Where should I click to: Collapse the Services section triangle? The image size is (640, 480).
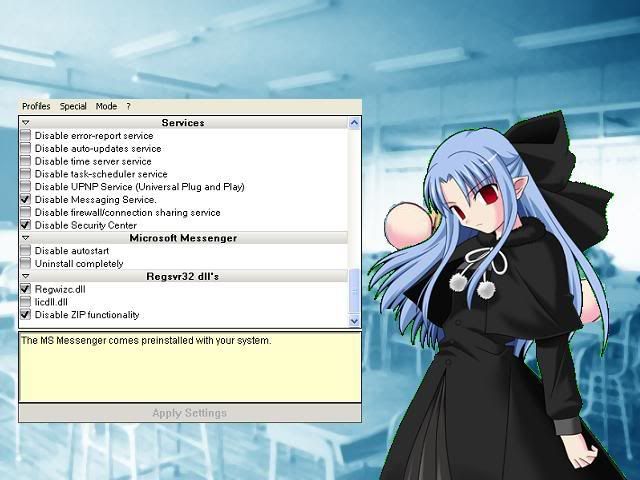[x=26, y=123]
